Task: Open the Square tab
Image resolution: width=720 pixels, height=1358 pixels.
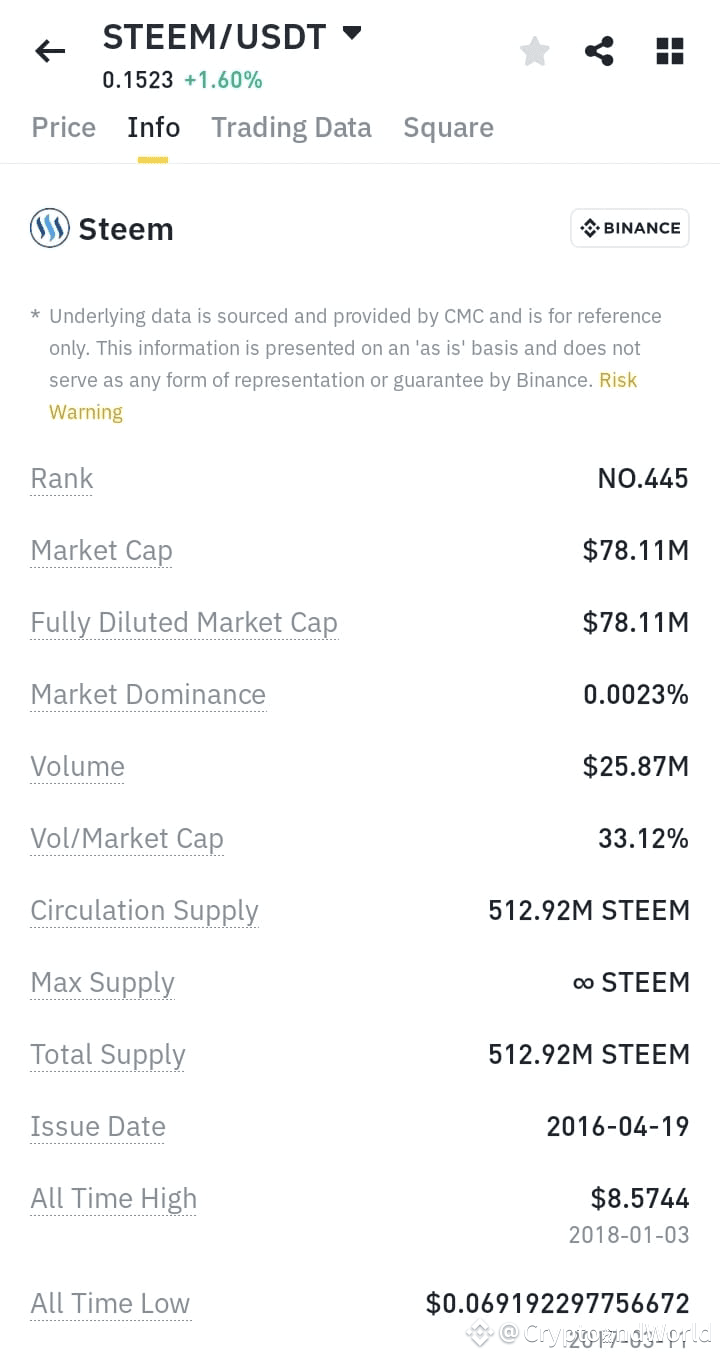Action: pyautogui.click(x=448, y=128)
